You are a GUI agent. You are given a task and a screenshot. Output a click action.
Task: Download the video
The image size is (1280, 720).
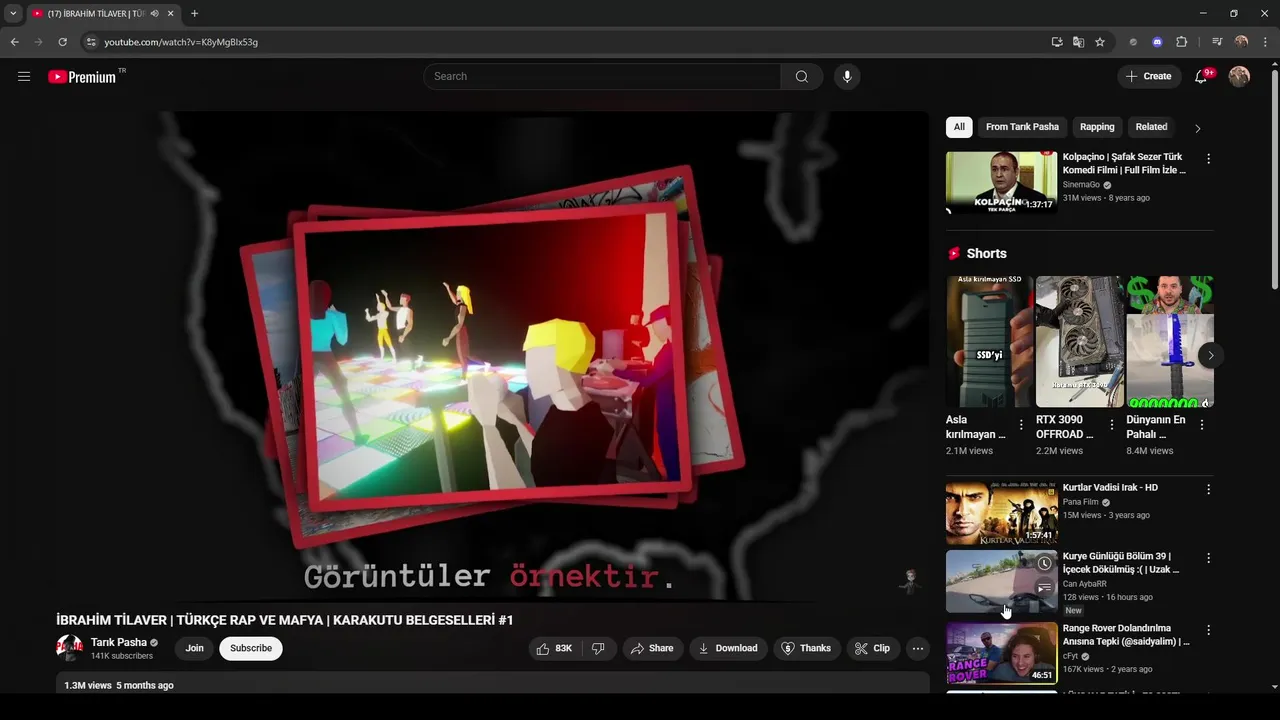coord(728,648)
